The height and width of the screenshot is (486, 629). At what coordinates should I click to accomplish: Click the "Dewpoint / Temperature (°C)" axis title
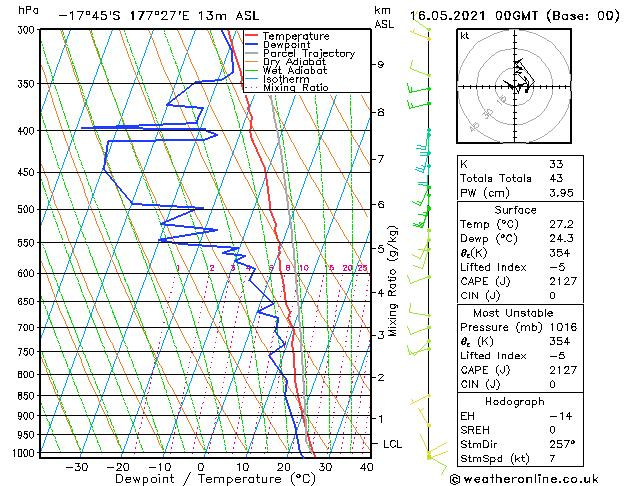pos(215,479)
